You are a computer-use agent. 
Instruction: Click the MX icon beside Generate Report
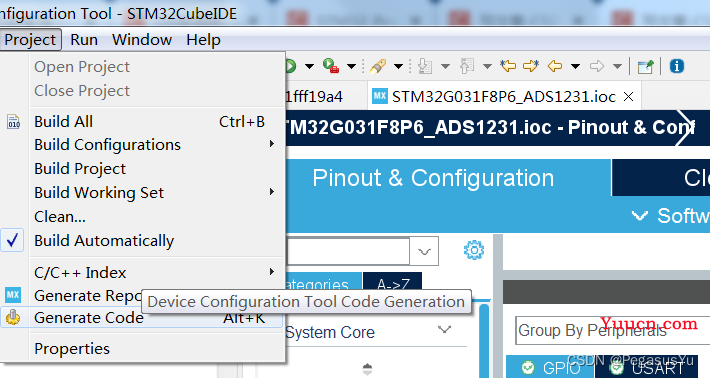[13, 295]
